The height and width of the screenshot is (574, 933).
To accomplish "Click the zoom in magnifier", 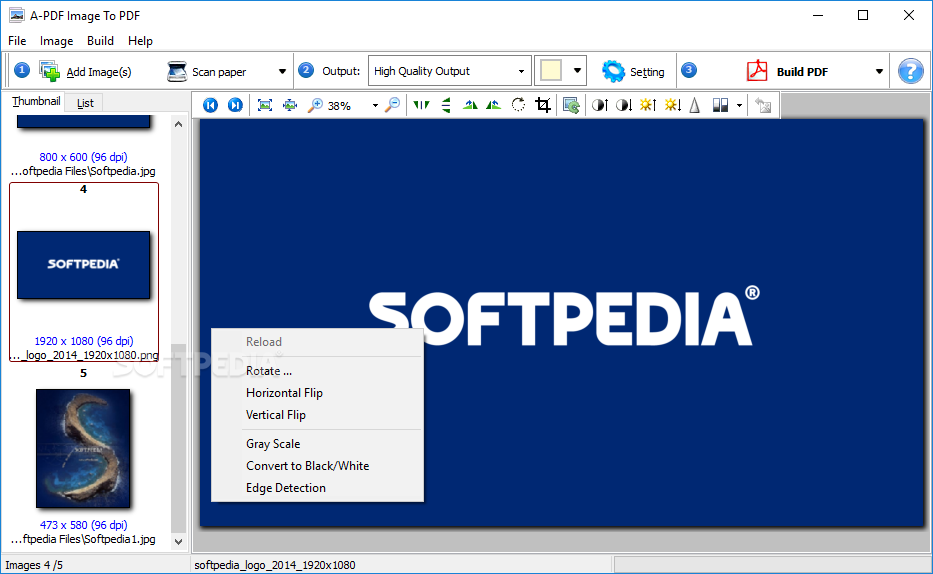I will pos(315,105).
